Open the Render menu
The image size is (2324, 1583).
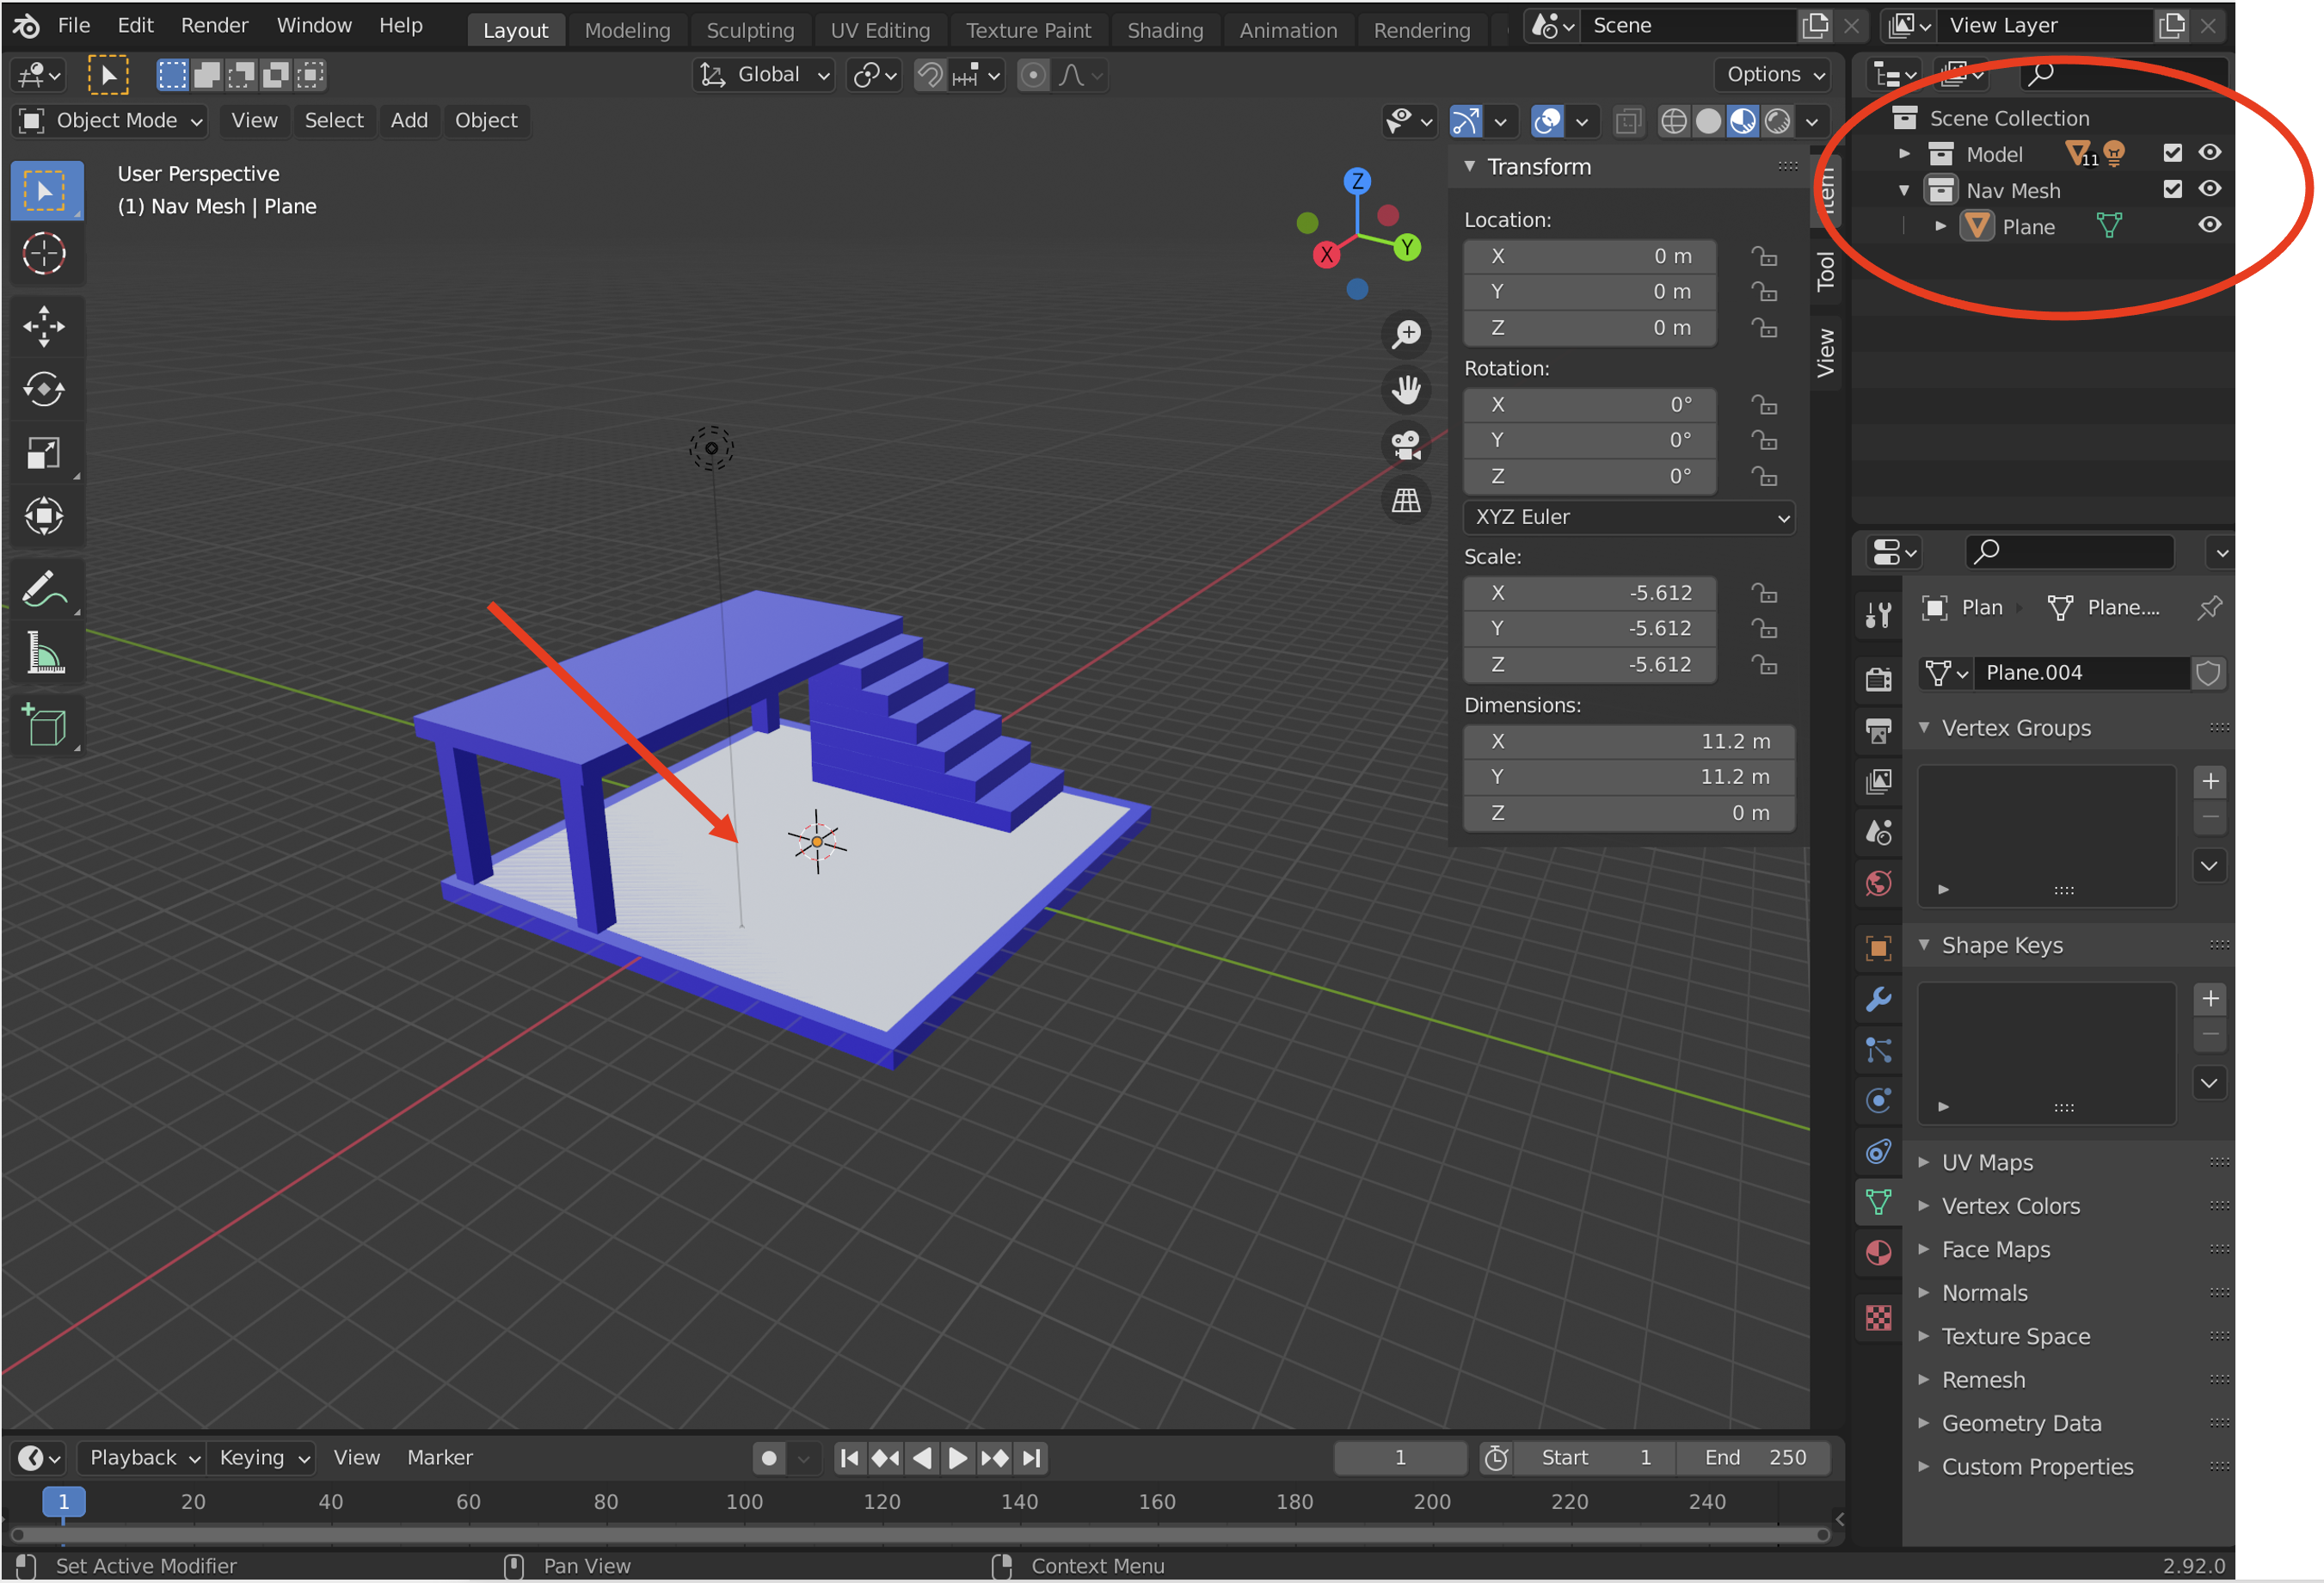tap(214, 25)
